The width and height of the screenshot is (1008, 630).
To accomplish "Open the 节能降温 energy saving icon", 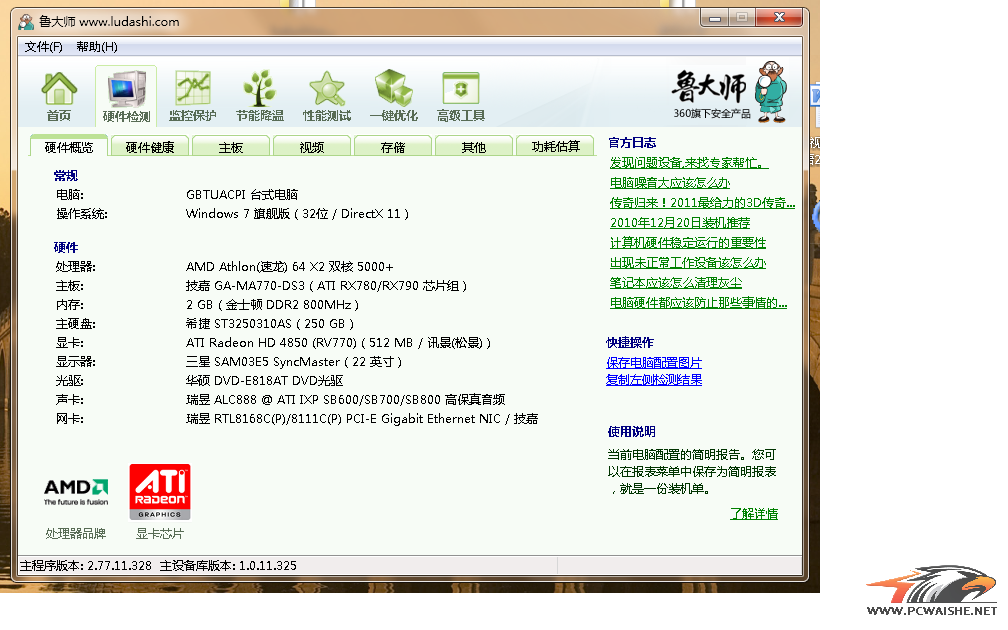I will [x=260, y=96].
